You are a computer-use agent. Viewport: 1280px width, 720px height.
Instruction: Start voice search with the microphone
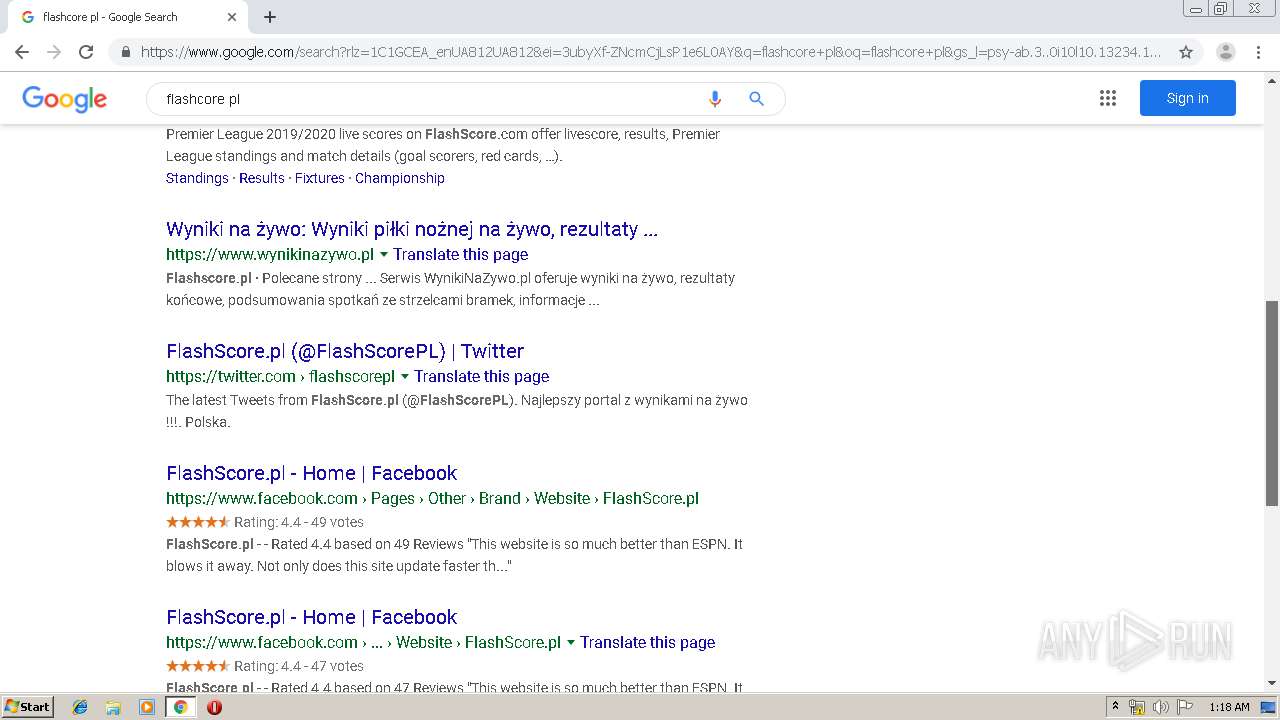tap(714, 99)
